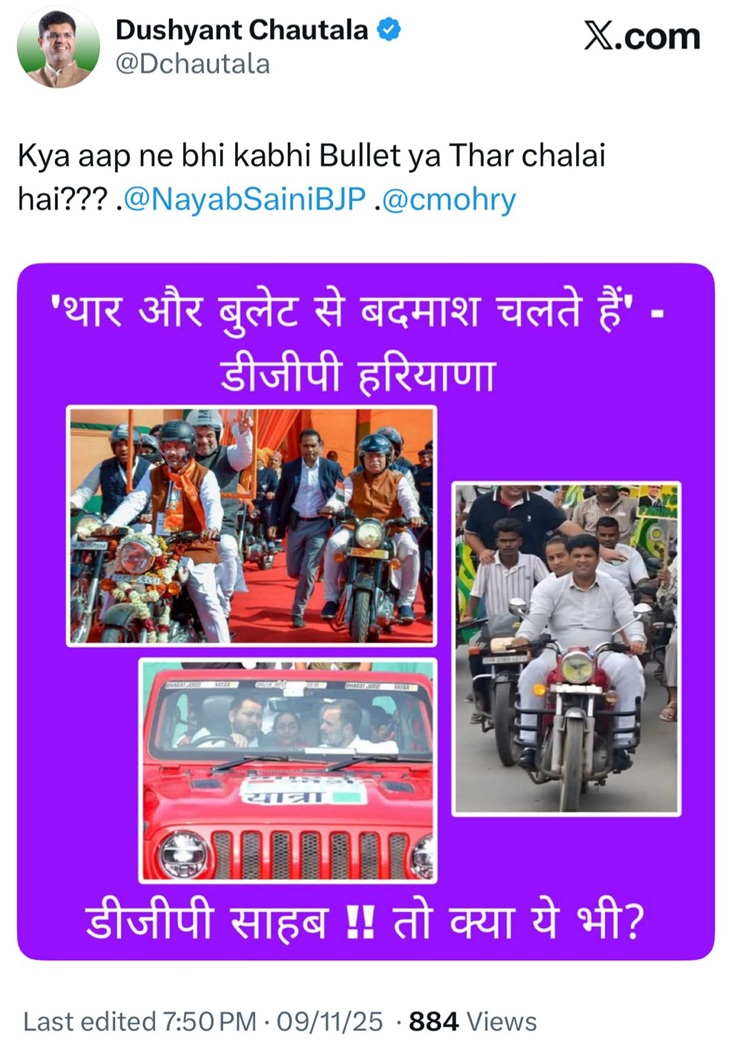The height and width of the screenshot is (1051, 730).
Task: Open the @NayabSainiBJP mention
Action: click(245, 199)
